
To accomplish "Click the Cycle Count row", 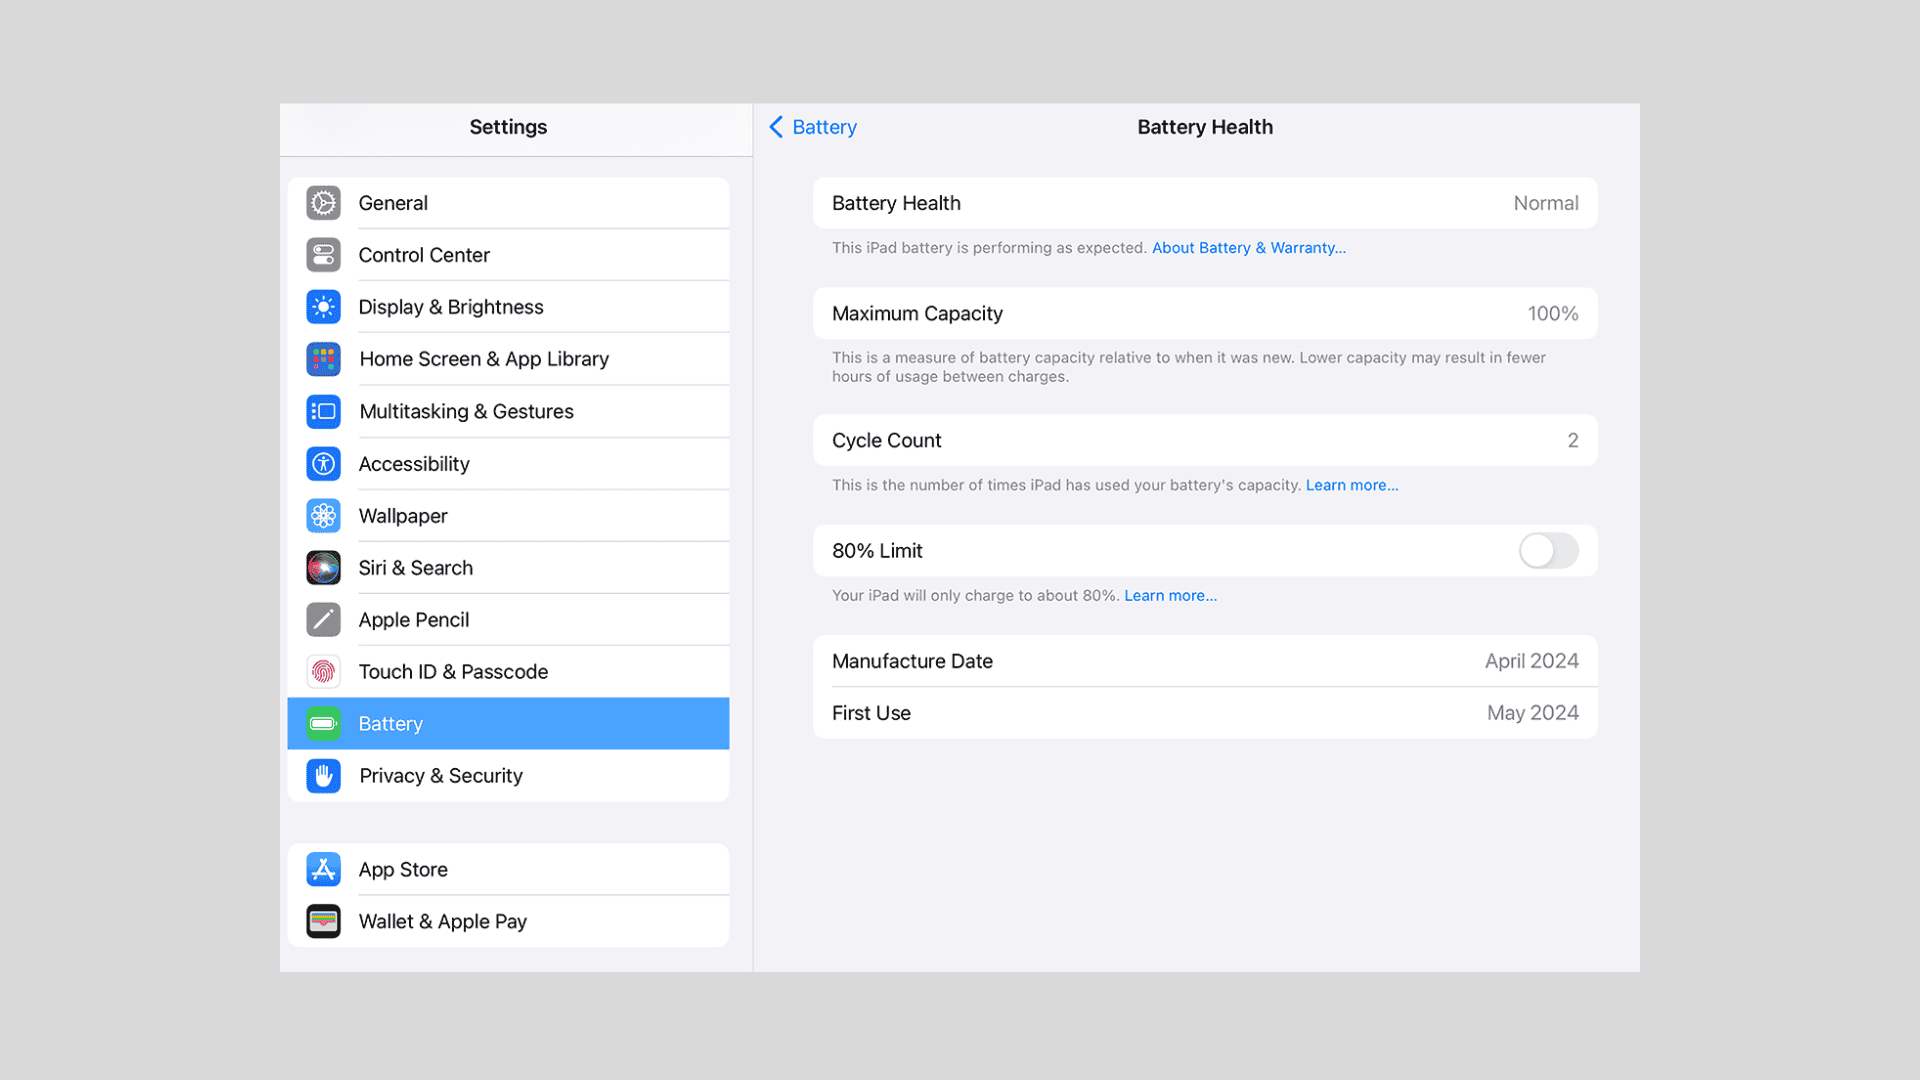I will coord(1205,441).
